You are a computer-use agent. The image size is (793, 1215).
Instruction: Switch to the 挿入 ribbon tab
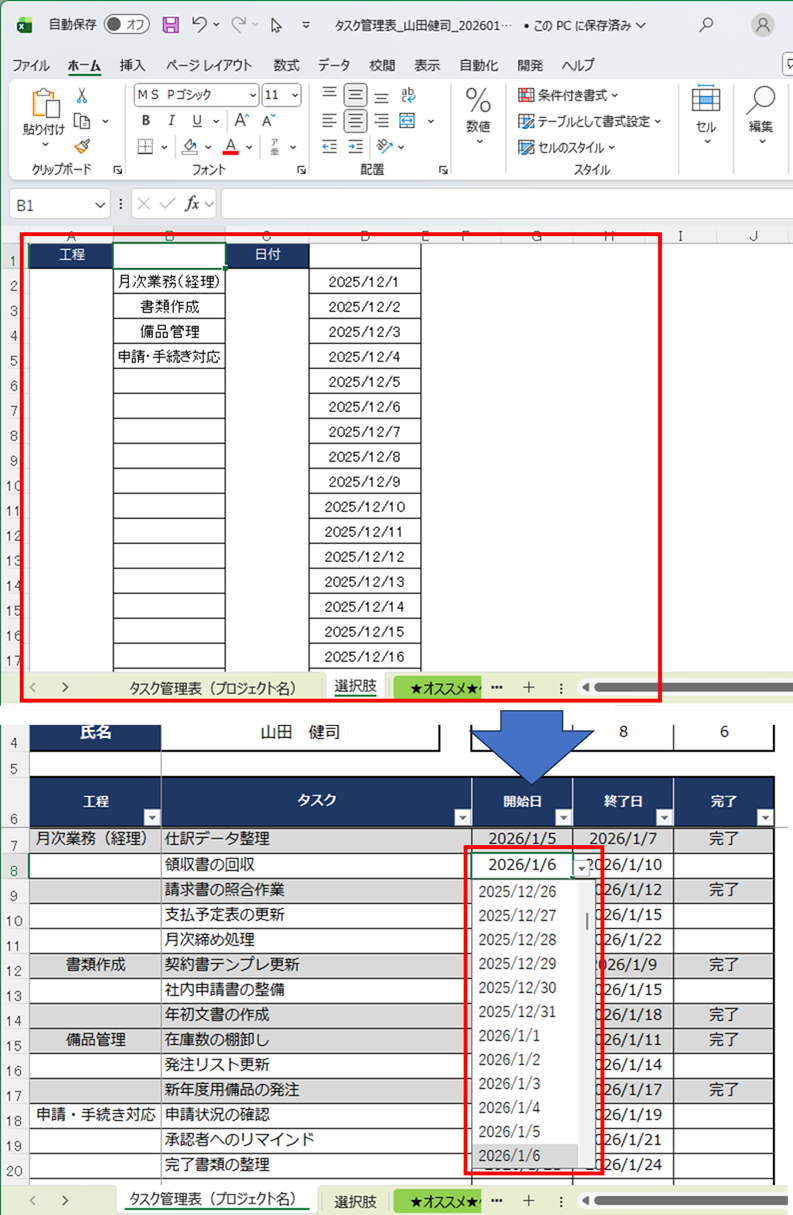pyautogui.click(x=132, y=65)
